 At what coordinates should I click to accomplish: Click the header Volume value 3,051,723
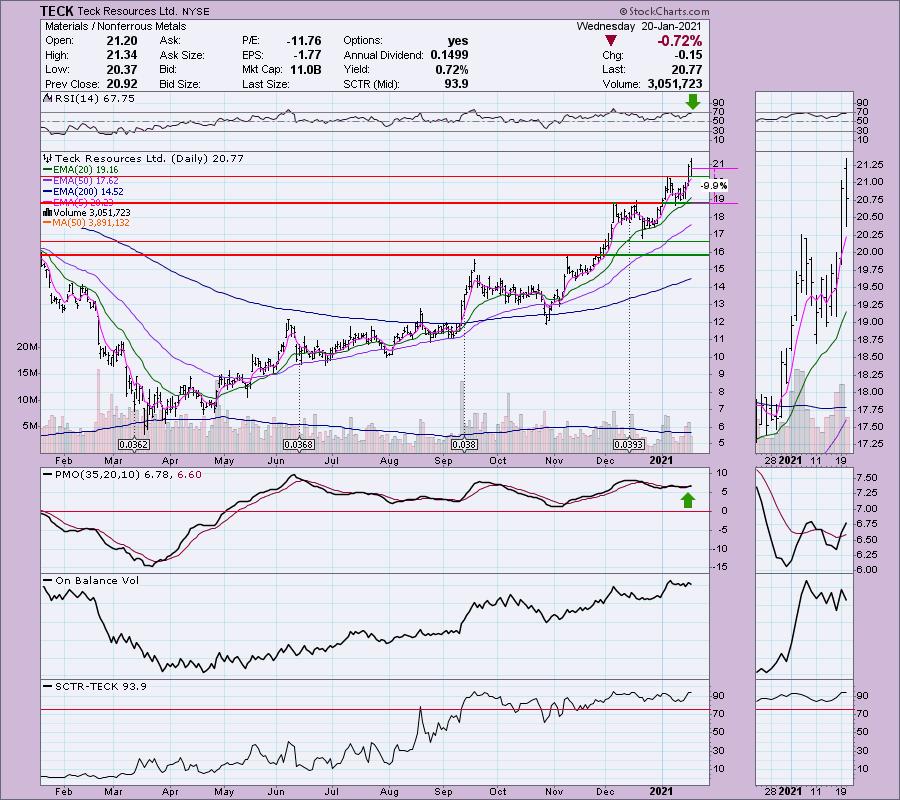pos(674,84)
